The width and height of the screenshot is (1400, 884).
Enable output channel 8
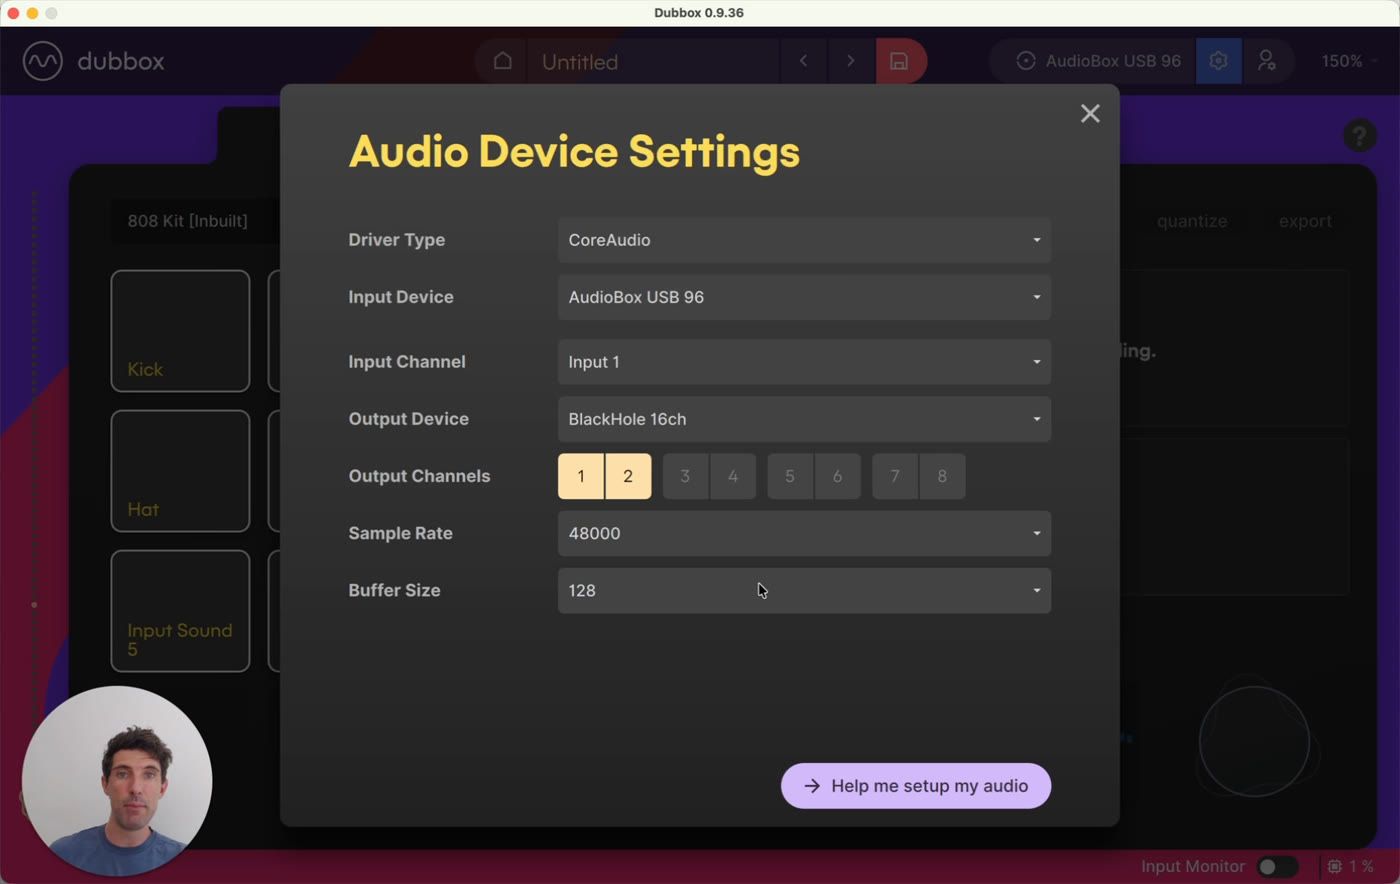tap(942, 476)
